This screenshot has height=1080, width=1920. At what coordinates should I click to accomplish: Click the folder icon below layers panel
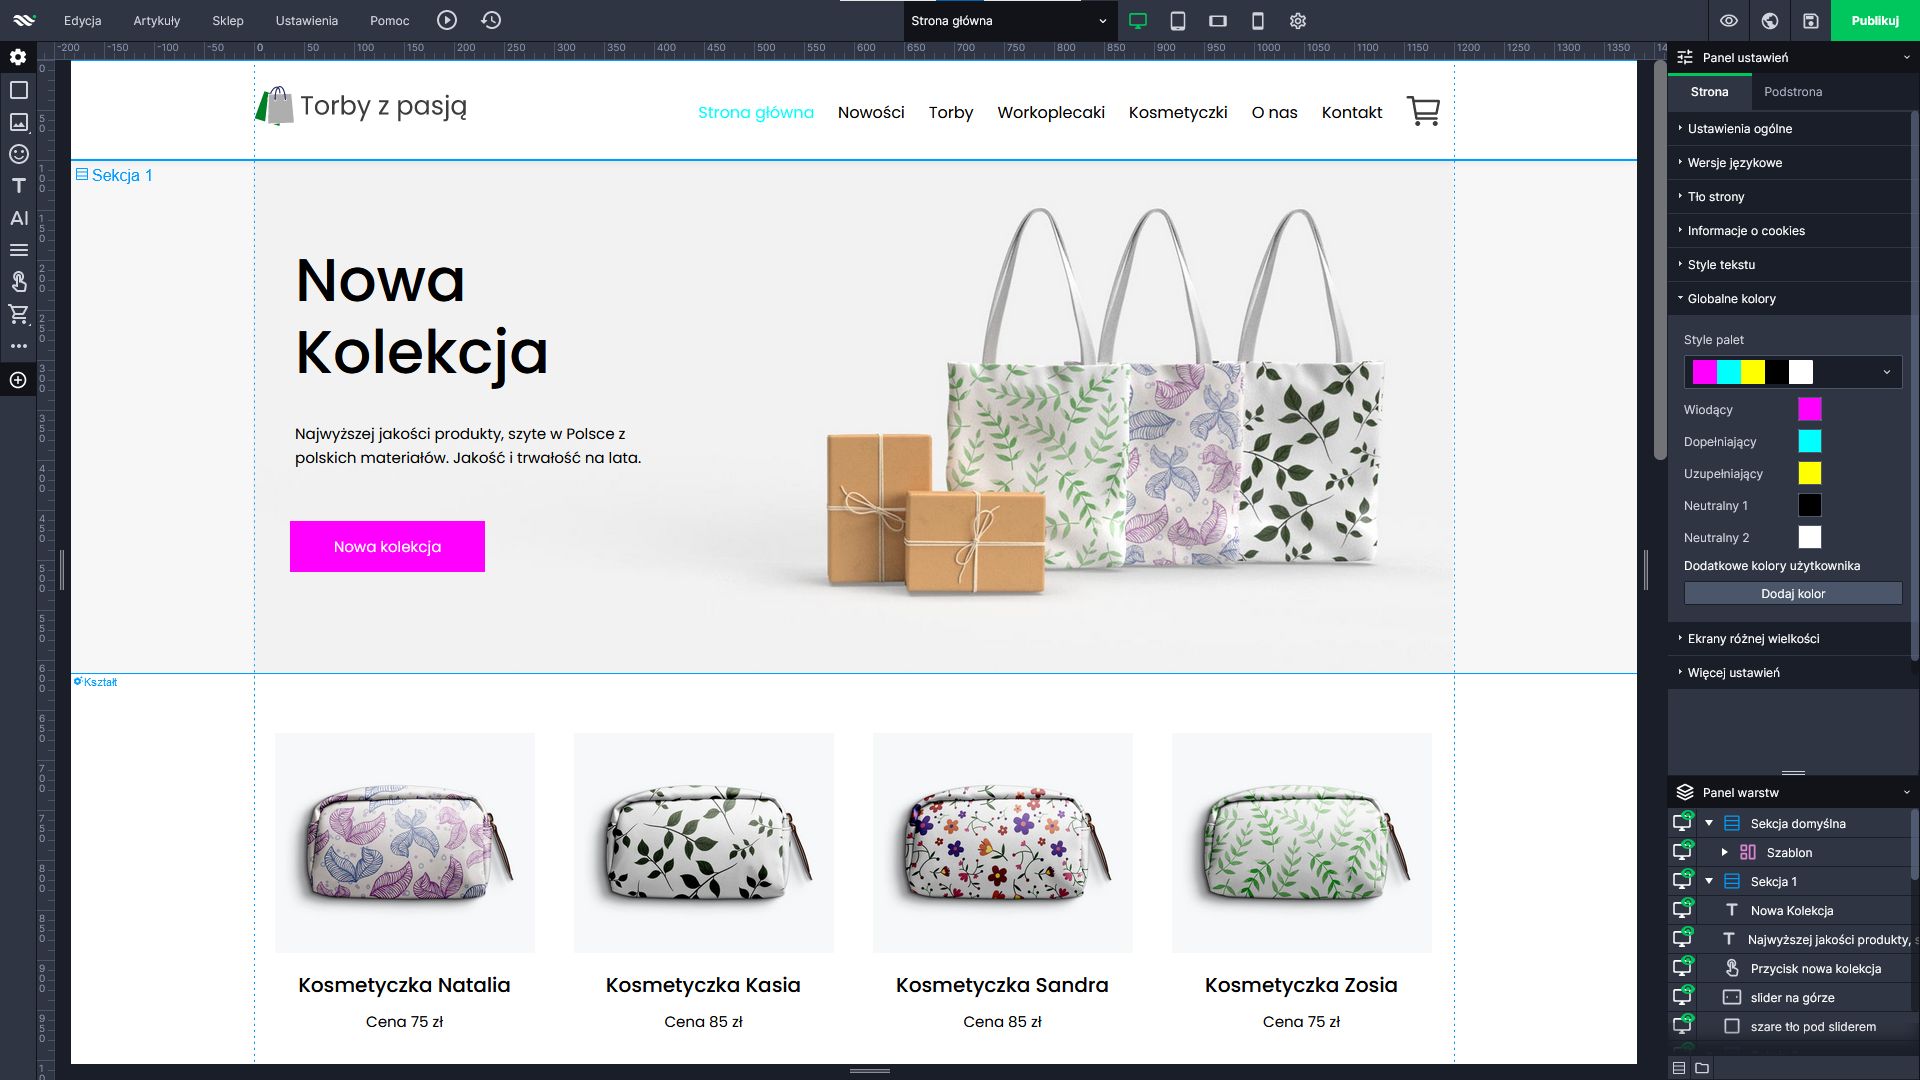coord(1702,1068)
